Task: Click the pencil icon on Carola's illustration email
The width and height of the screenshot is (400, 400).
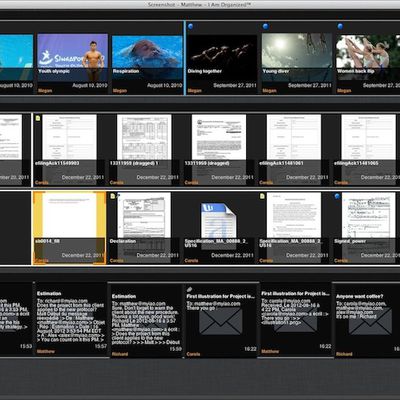Action: pyautogui.click(x=190, y=289)
